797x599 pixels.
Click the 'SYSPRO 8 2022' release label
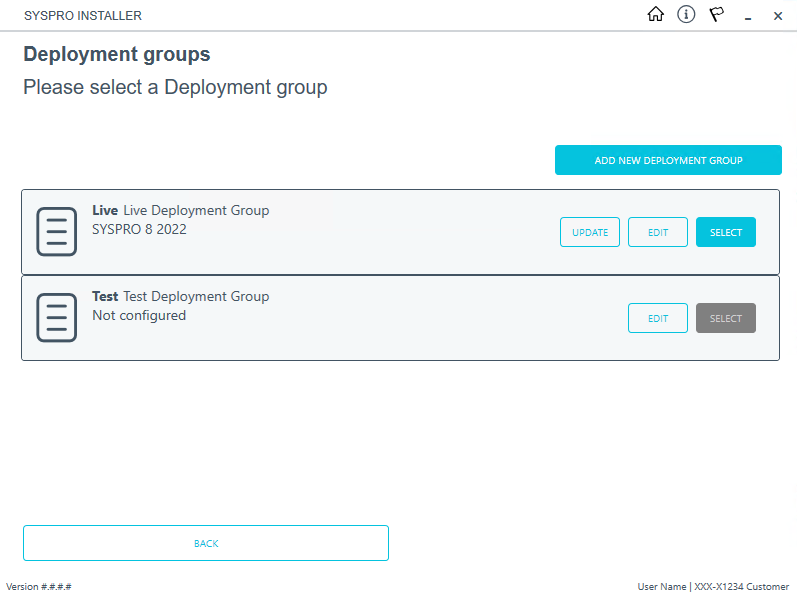(x=139, y=229)
